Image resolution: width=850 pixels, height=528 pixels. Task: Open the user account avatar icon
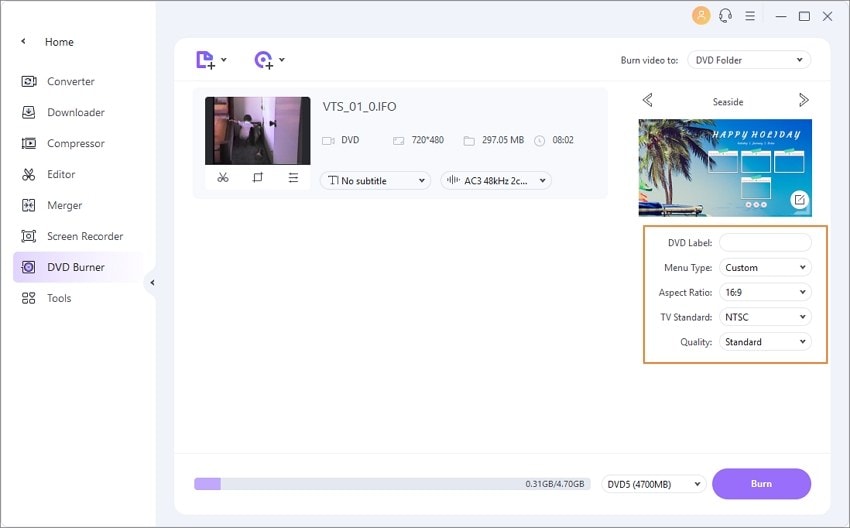(701, 16)
